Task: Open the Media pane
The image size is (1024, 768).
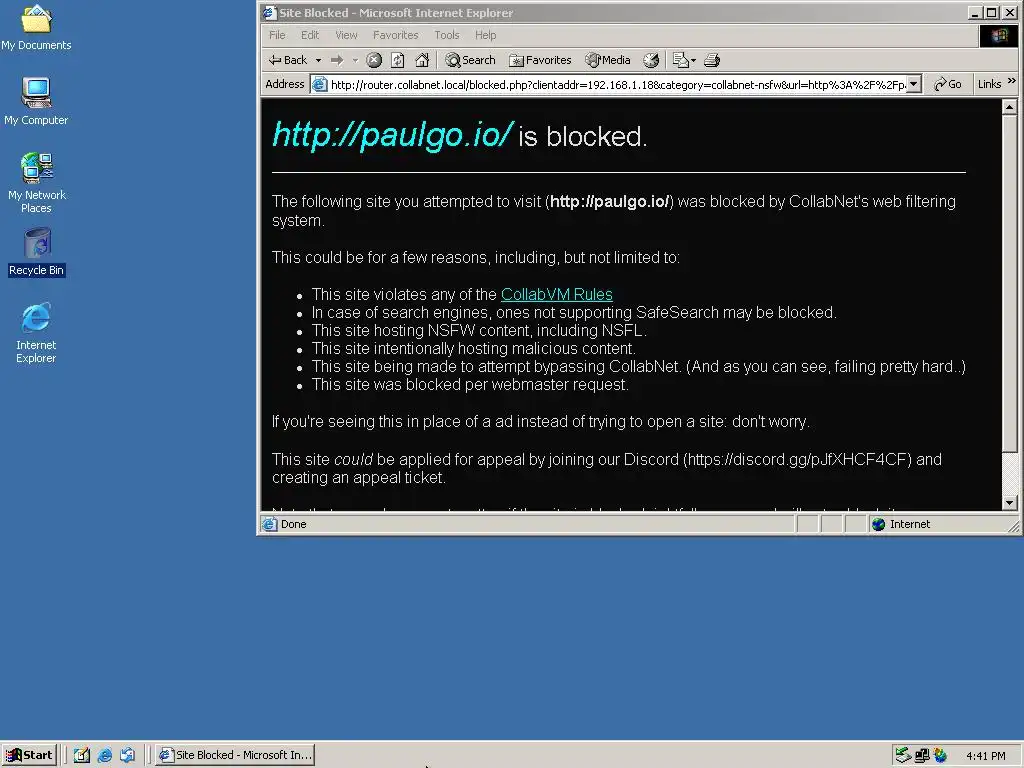Action: (x=608, y=60)
